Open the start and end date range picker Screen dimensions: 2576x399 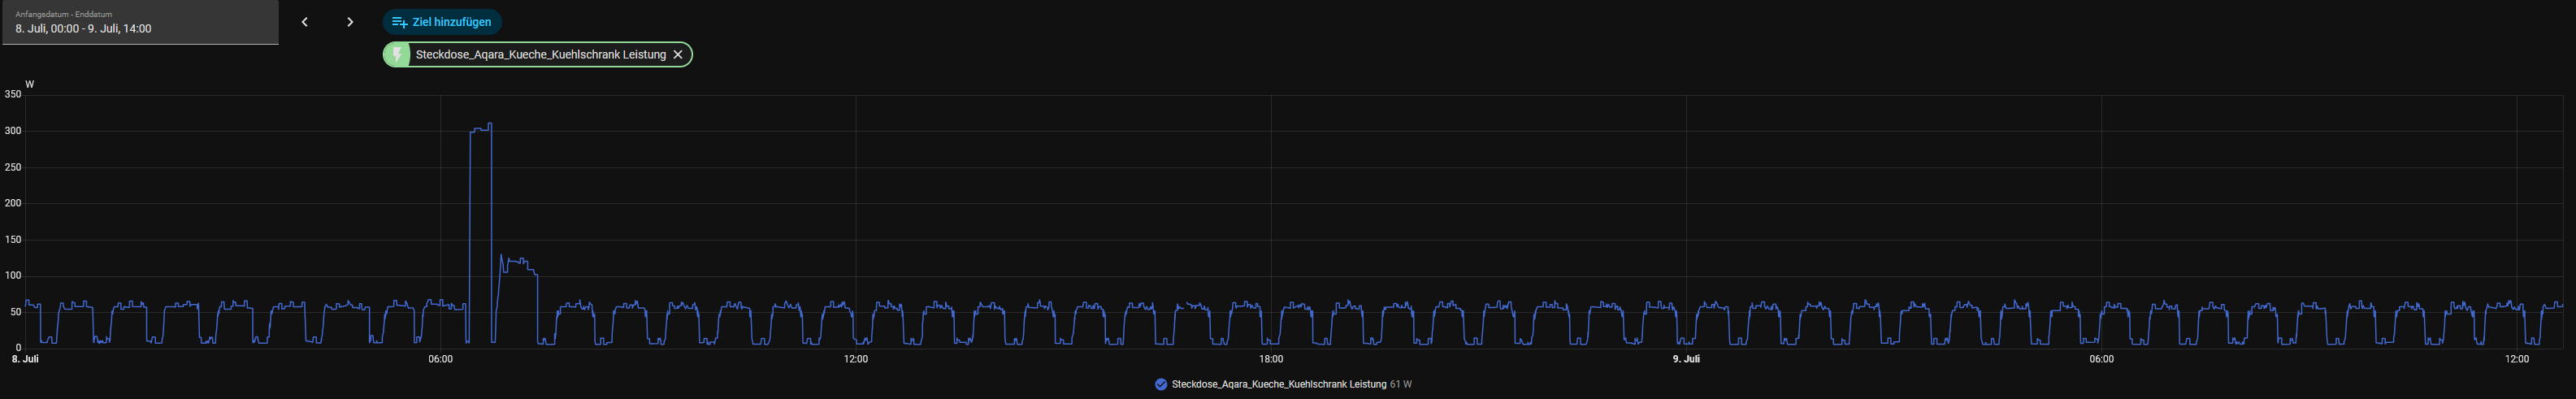coord(139,22)
